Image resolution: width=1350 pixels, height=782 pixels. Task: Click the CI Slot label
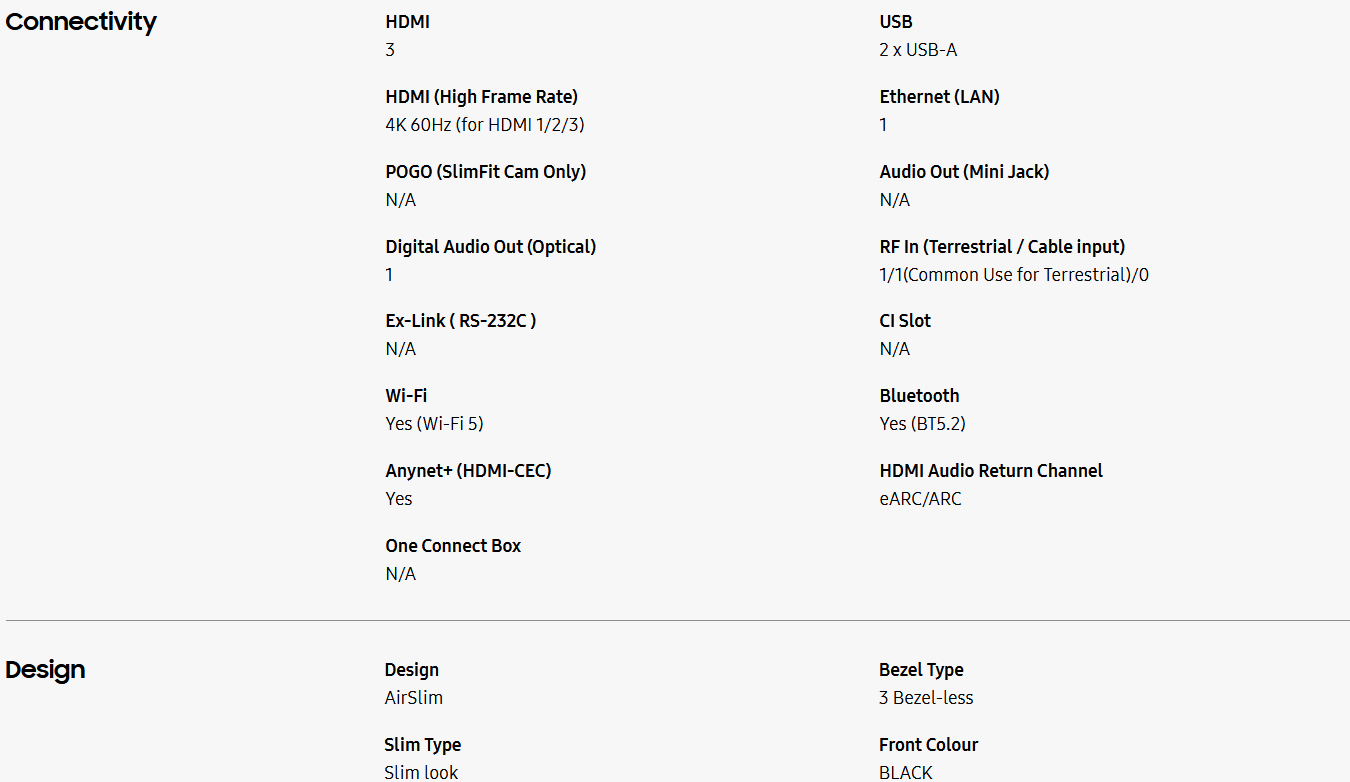coord(905,321)
